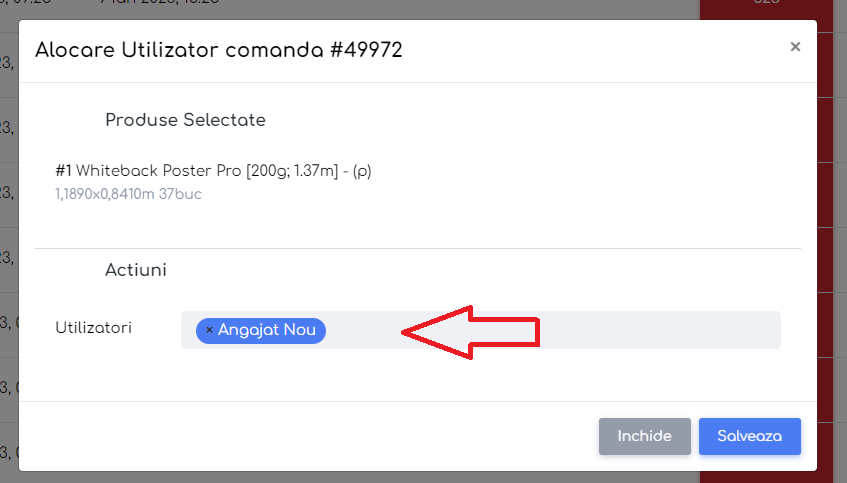Select the Angajat Nou tag label
The image size is (847, 483).
pyautogui.click(x=266, y=330)
